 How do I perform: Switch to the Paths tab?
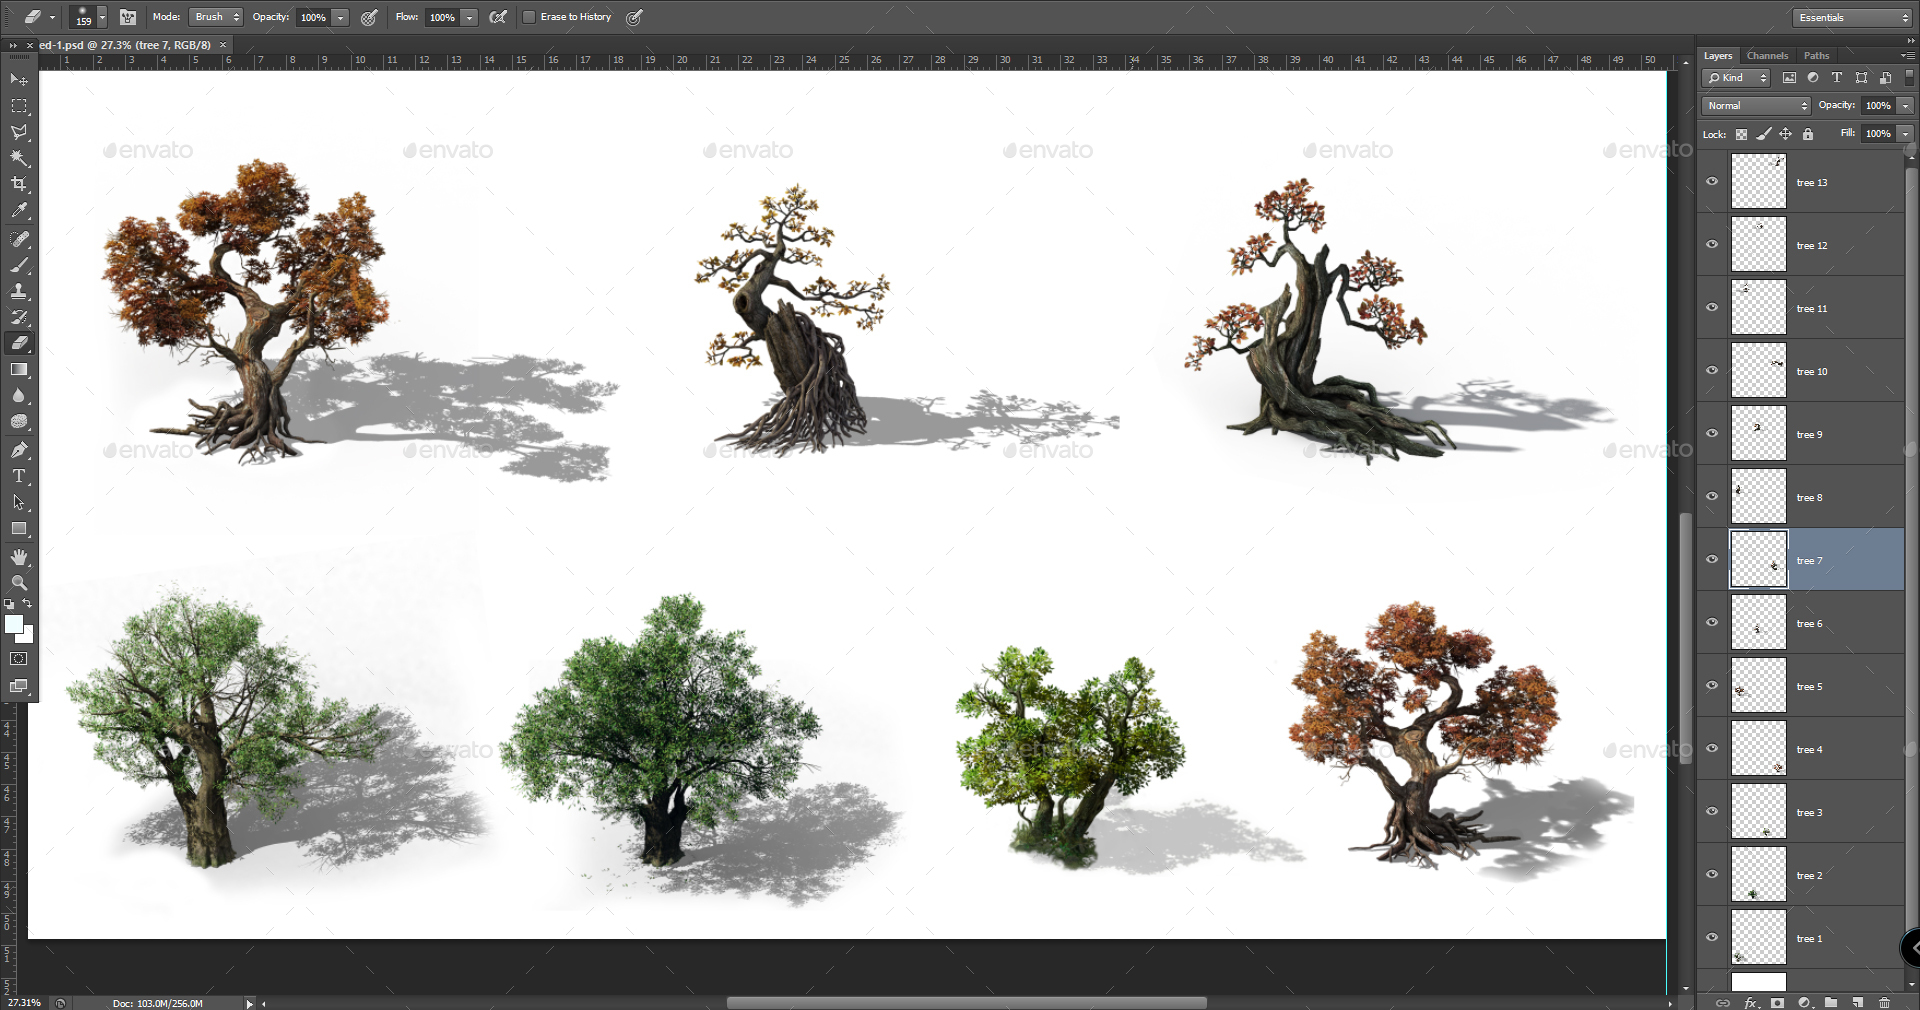pos(1817,55)
